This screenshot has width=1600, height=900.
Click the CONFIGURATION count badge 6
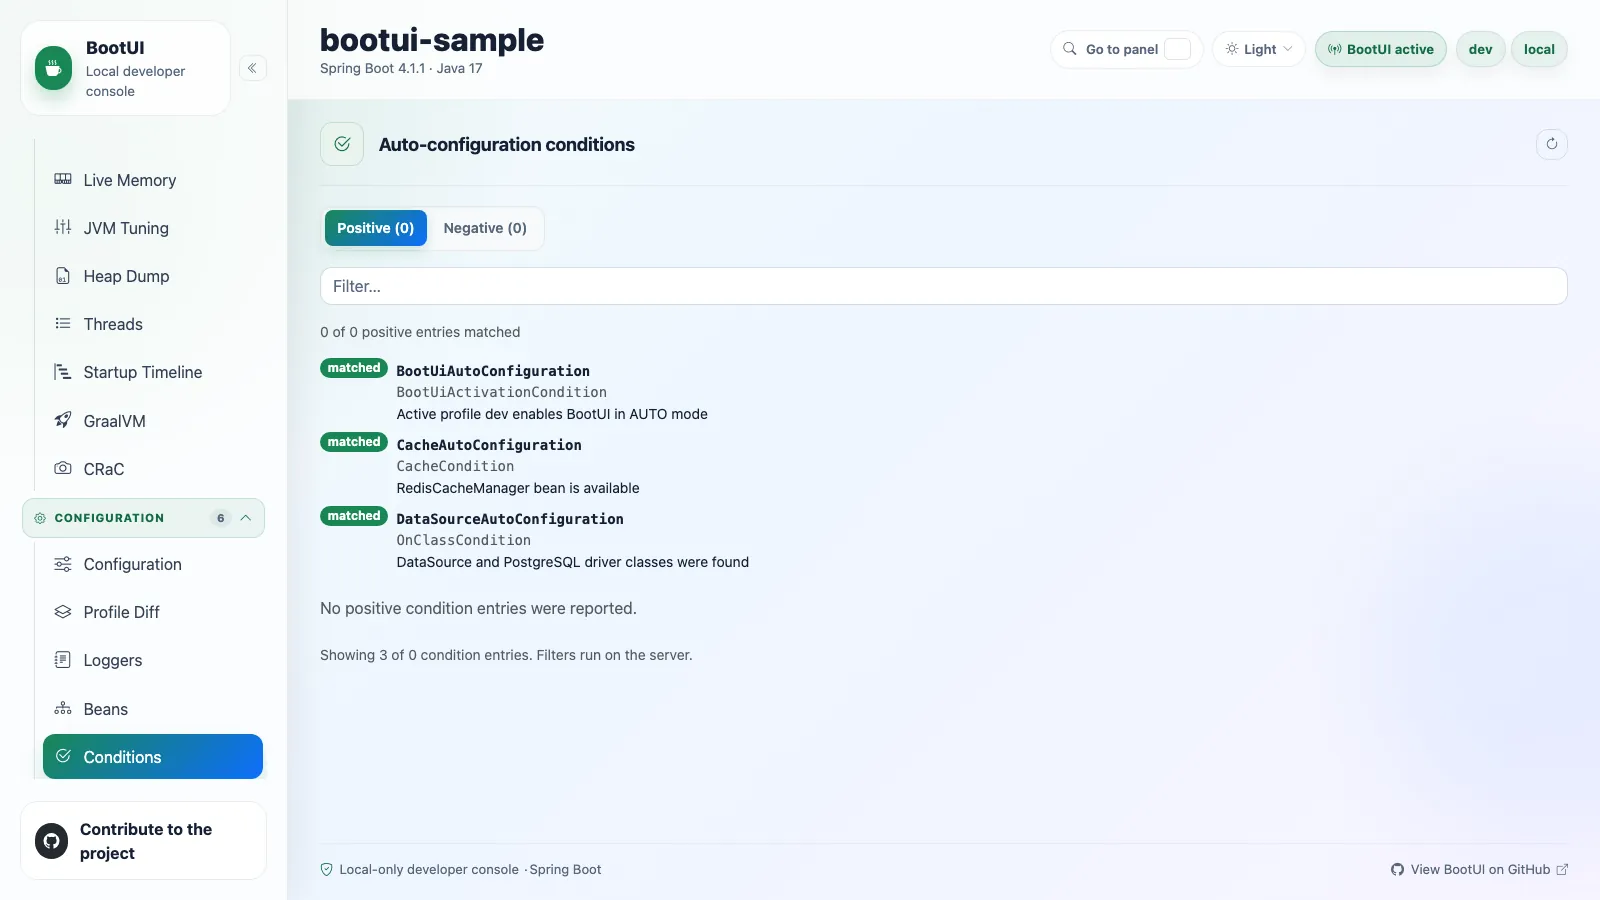click(221, 518)
